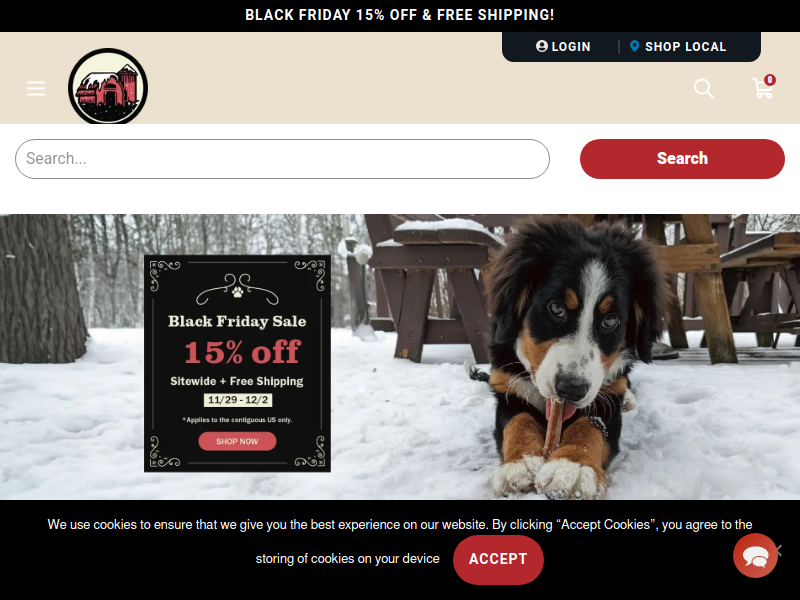This screenshot has width=800, height=600.
Task: Click the Black Friday Sale promo card heading
Action: pyautogui.click(x=237, y=321)
